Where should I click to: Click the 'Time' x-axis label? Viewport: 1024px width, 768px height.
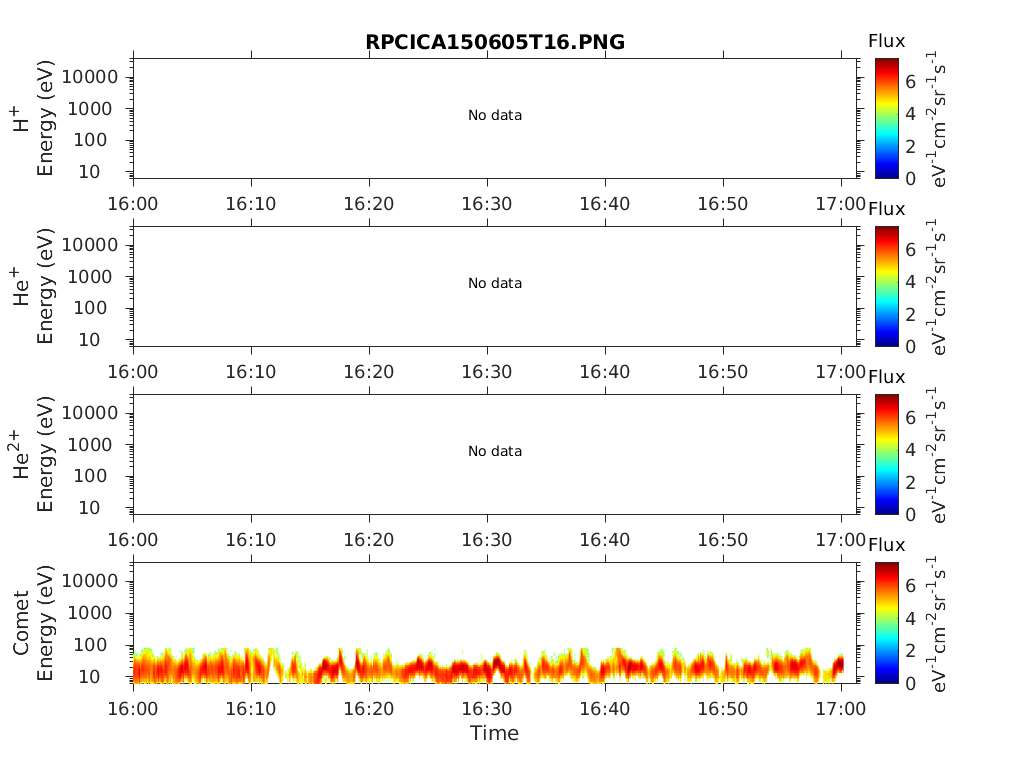pos(494,733)
